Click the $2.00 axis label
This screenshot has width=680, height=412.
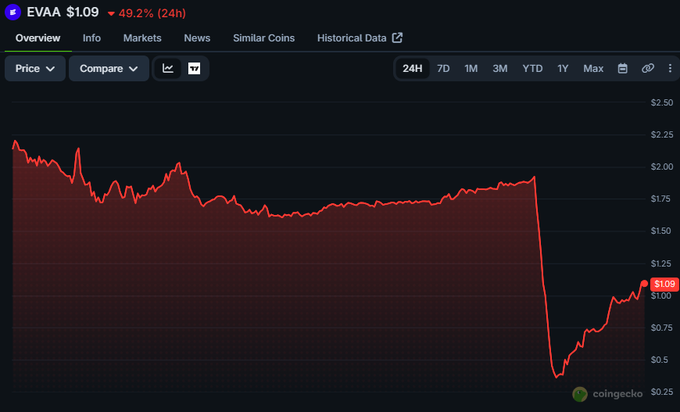662,167
